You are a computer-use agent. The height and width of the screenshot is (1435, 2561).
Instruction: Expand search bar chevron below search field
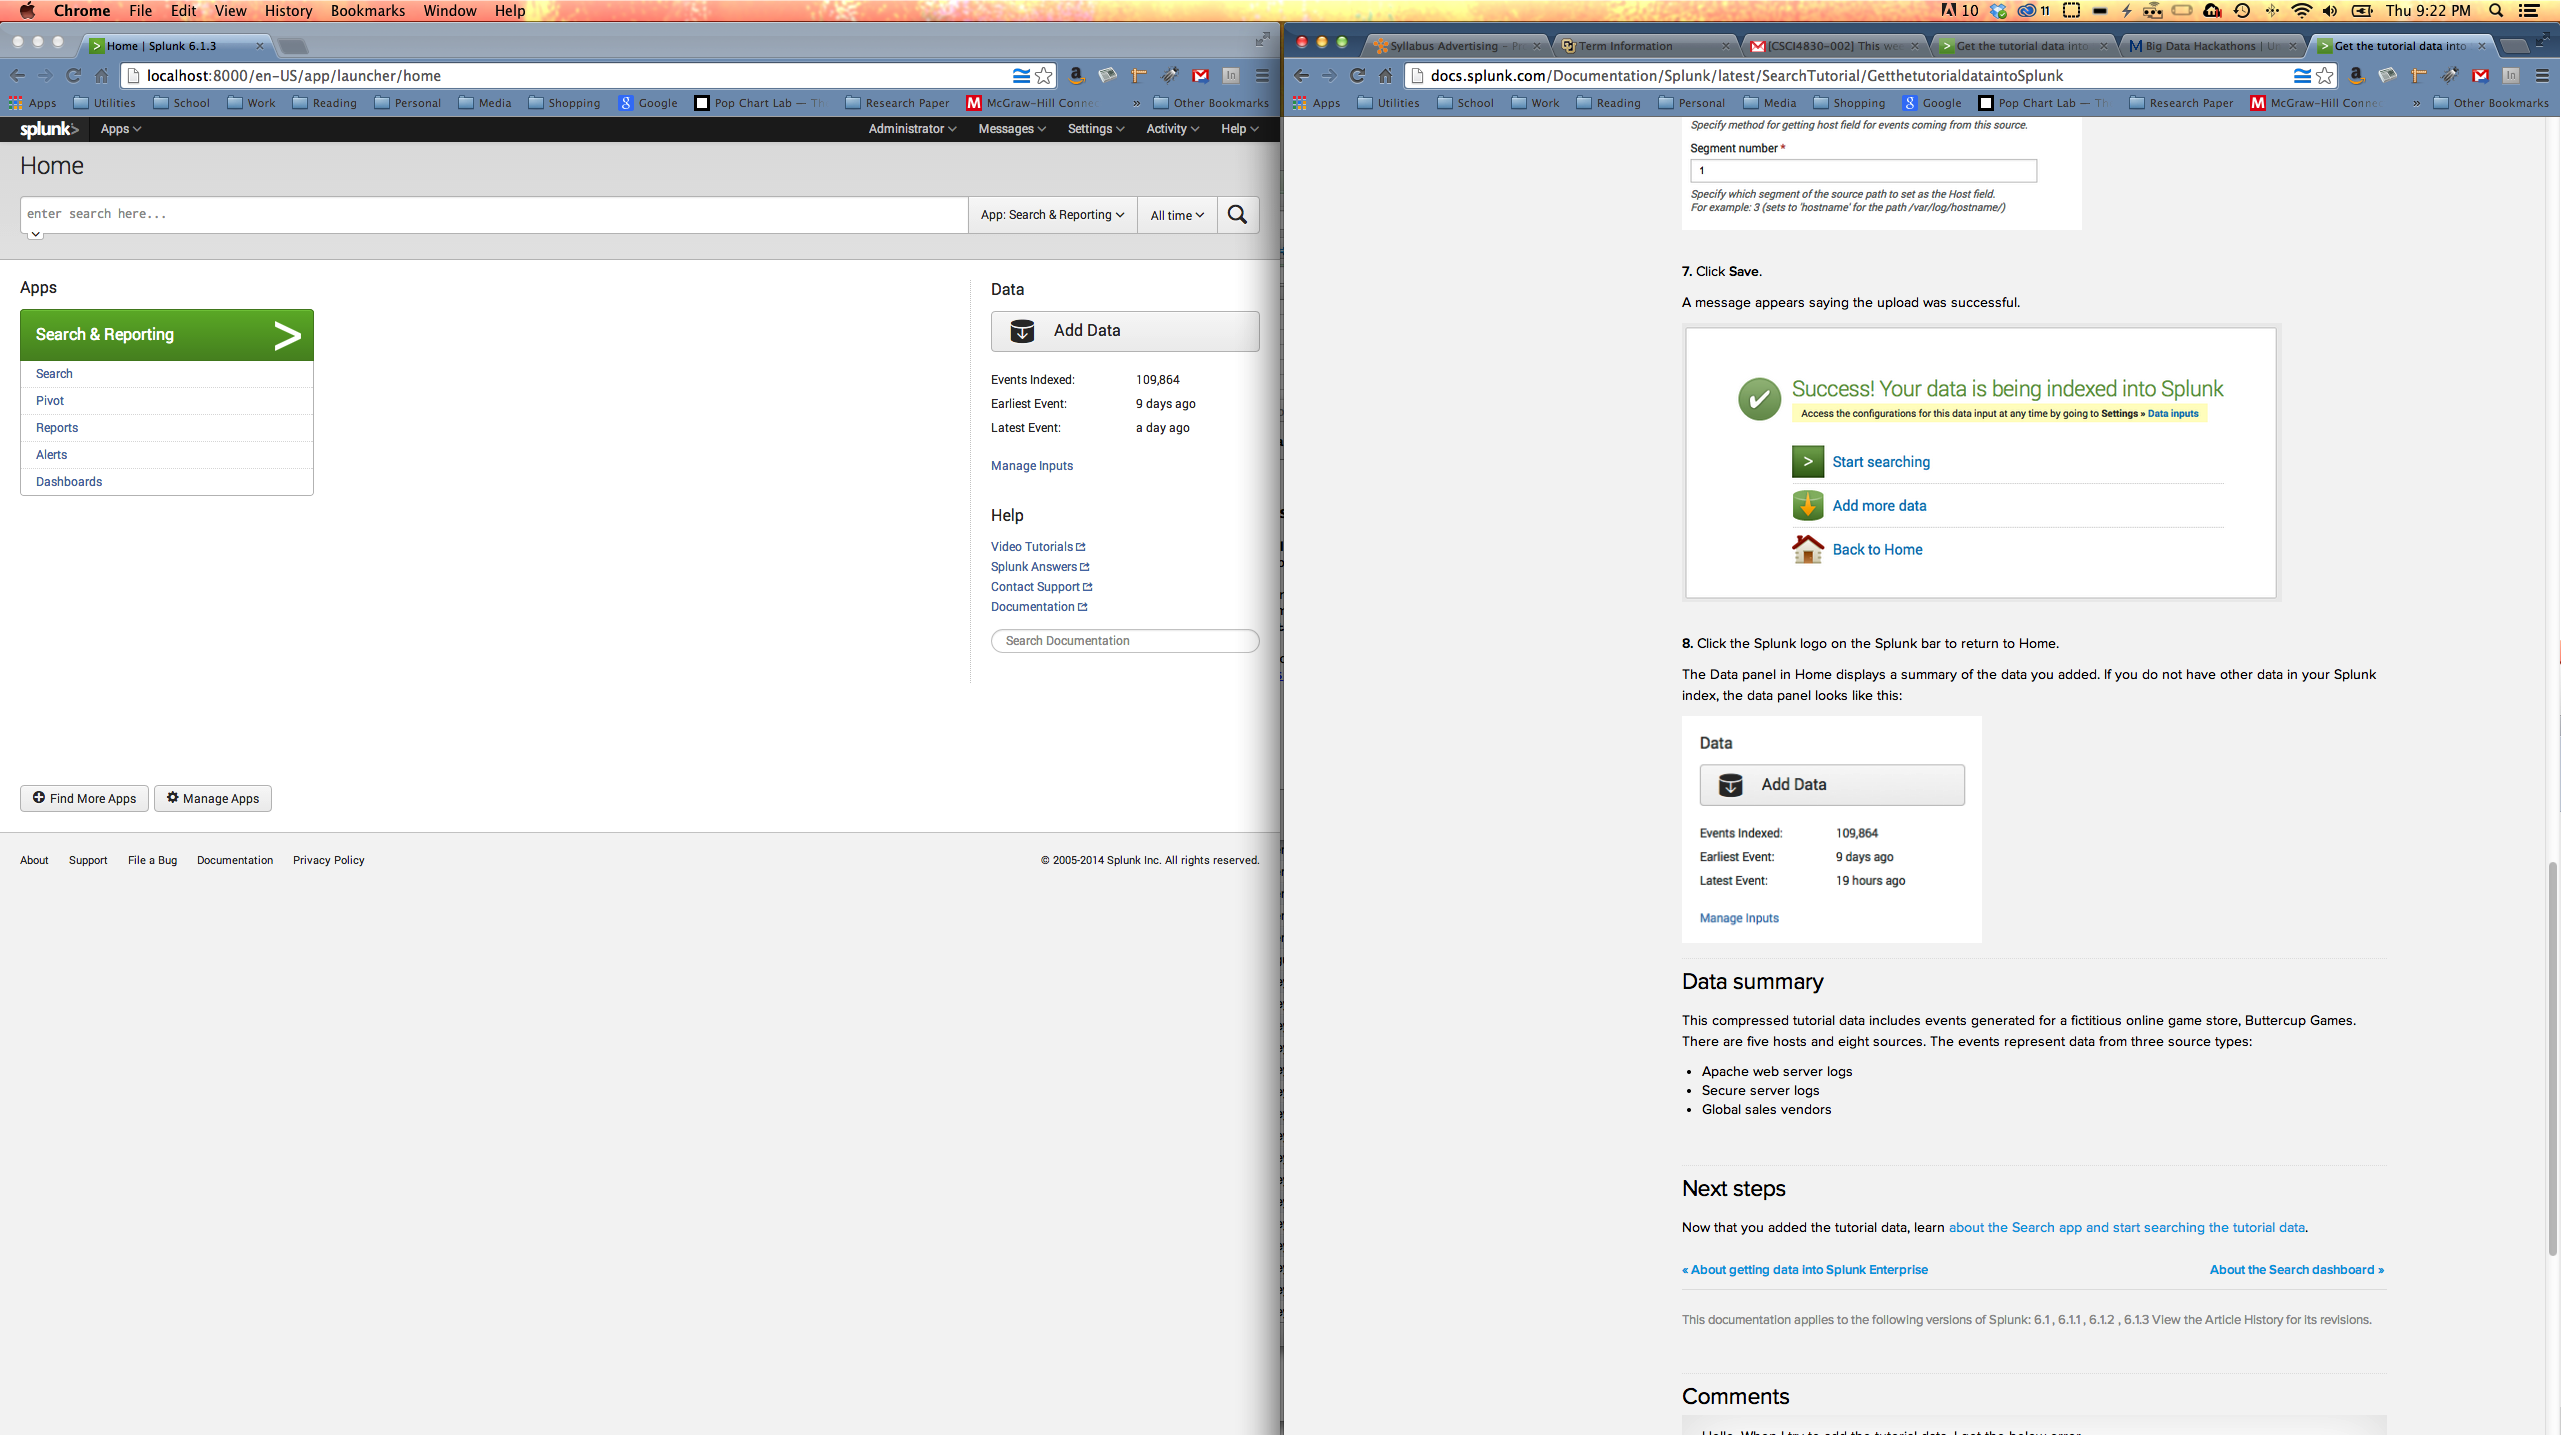click(x=35, y=234)
